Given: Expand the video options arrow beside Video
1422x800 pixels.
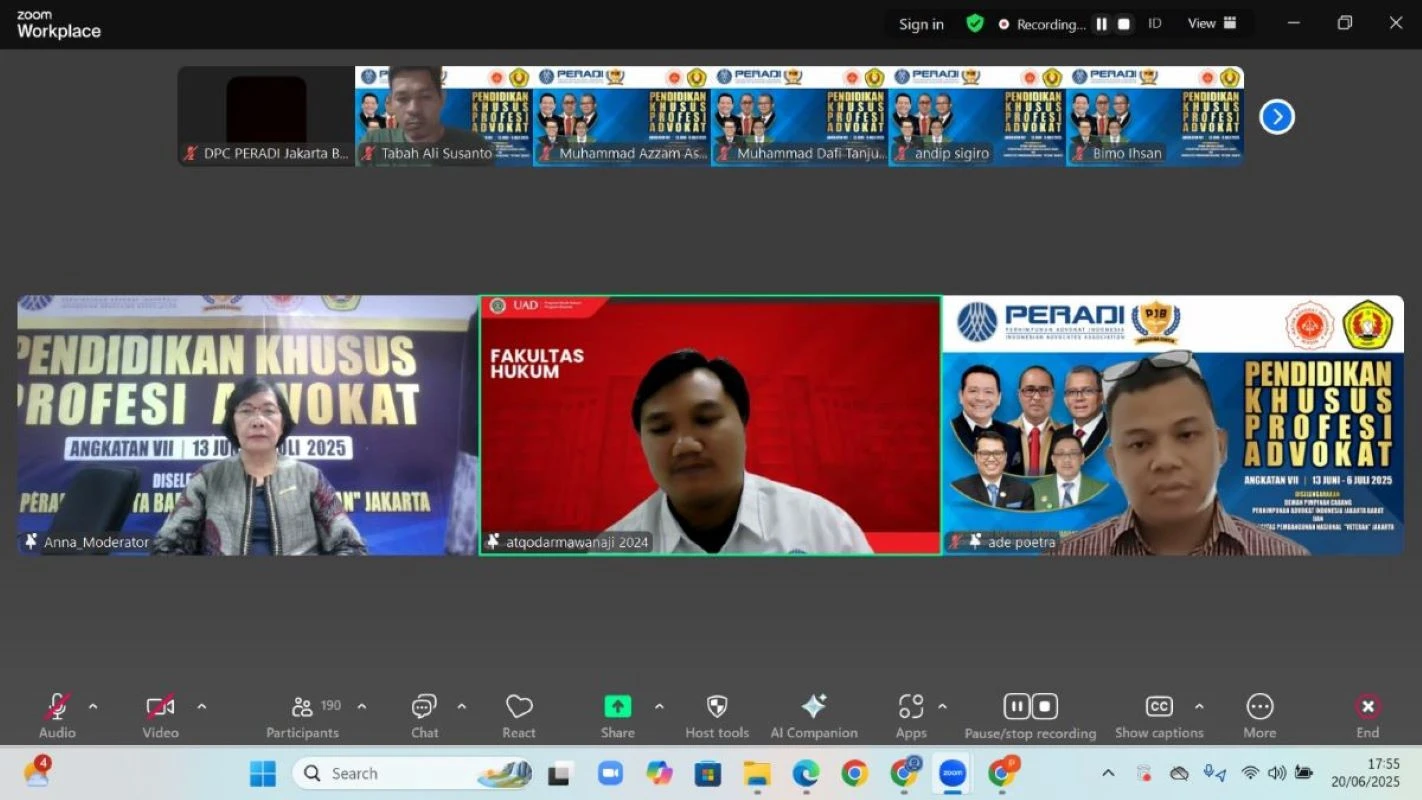Looking at the screenshot, I should (x=201, y=707).
